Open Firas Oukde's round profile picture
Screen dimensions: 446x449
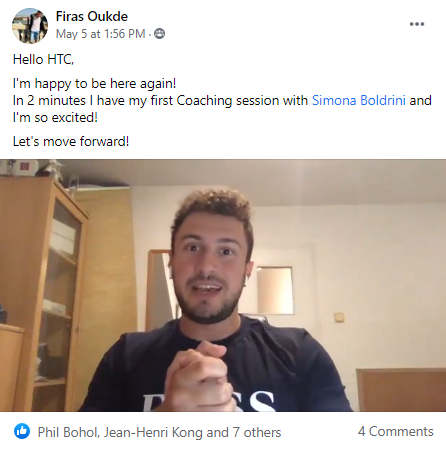30,26
